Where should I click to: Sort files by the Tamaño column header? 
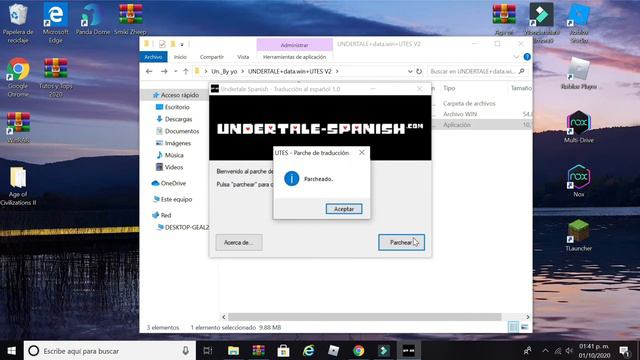coord(521,88)
